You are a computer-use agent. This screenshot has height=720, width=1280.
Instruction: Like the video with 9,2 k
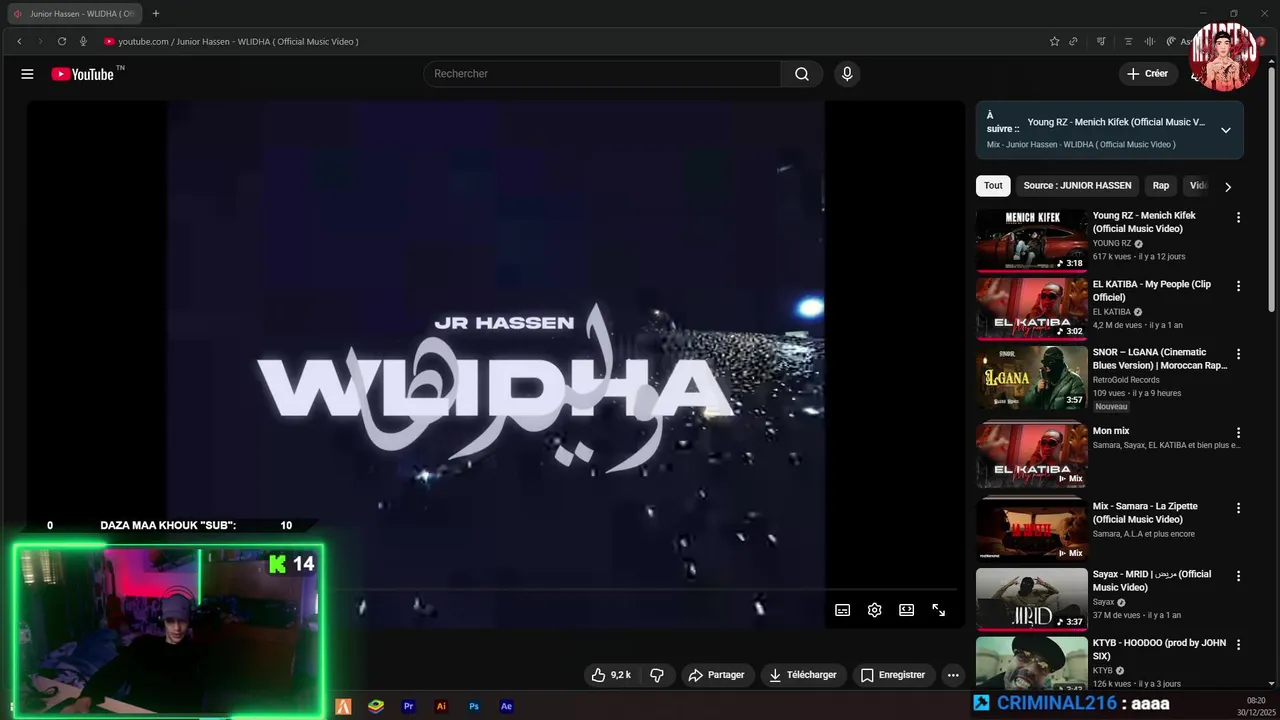[611, 675]
